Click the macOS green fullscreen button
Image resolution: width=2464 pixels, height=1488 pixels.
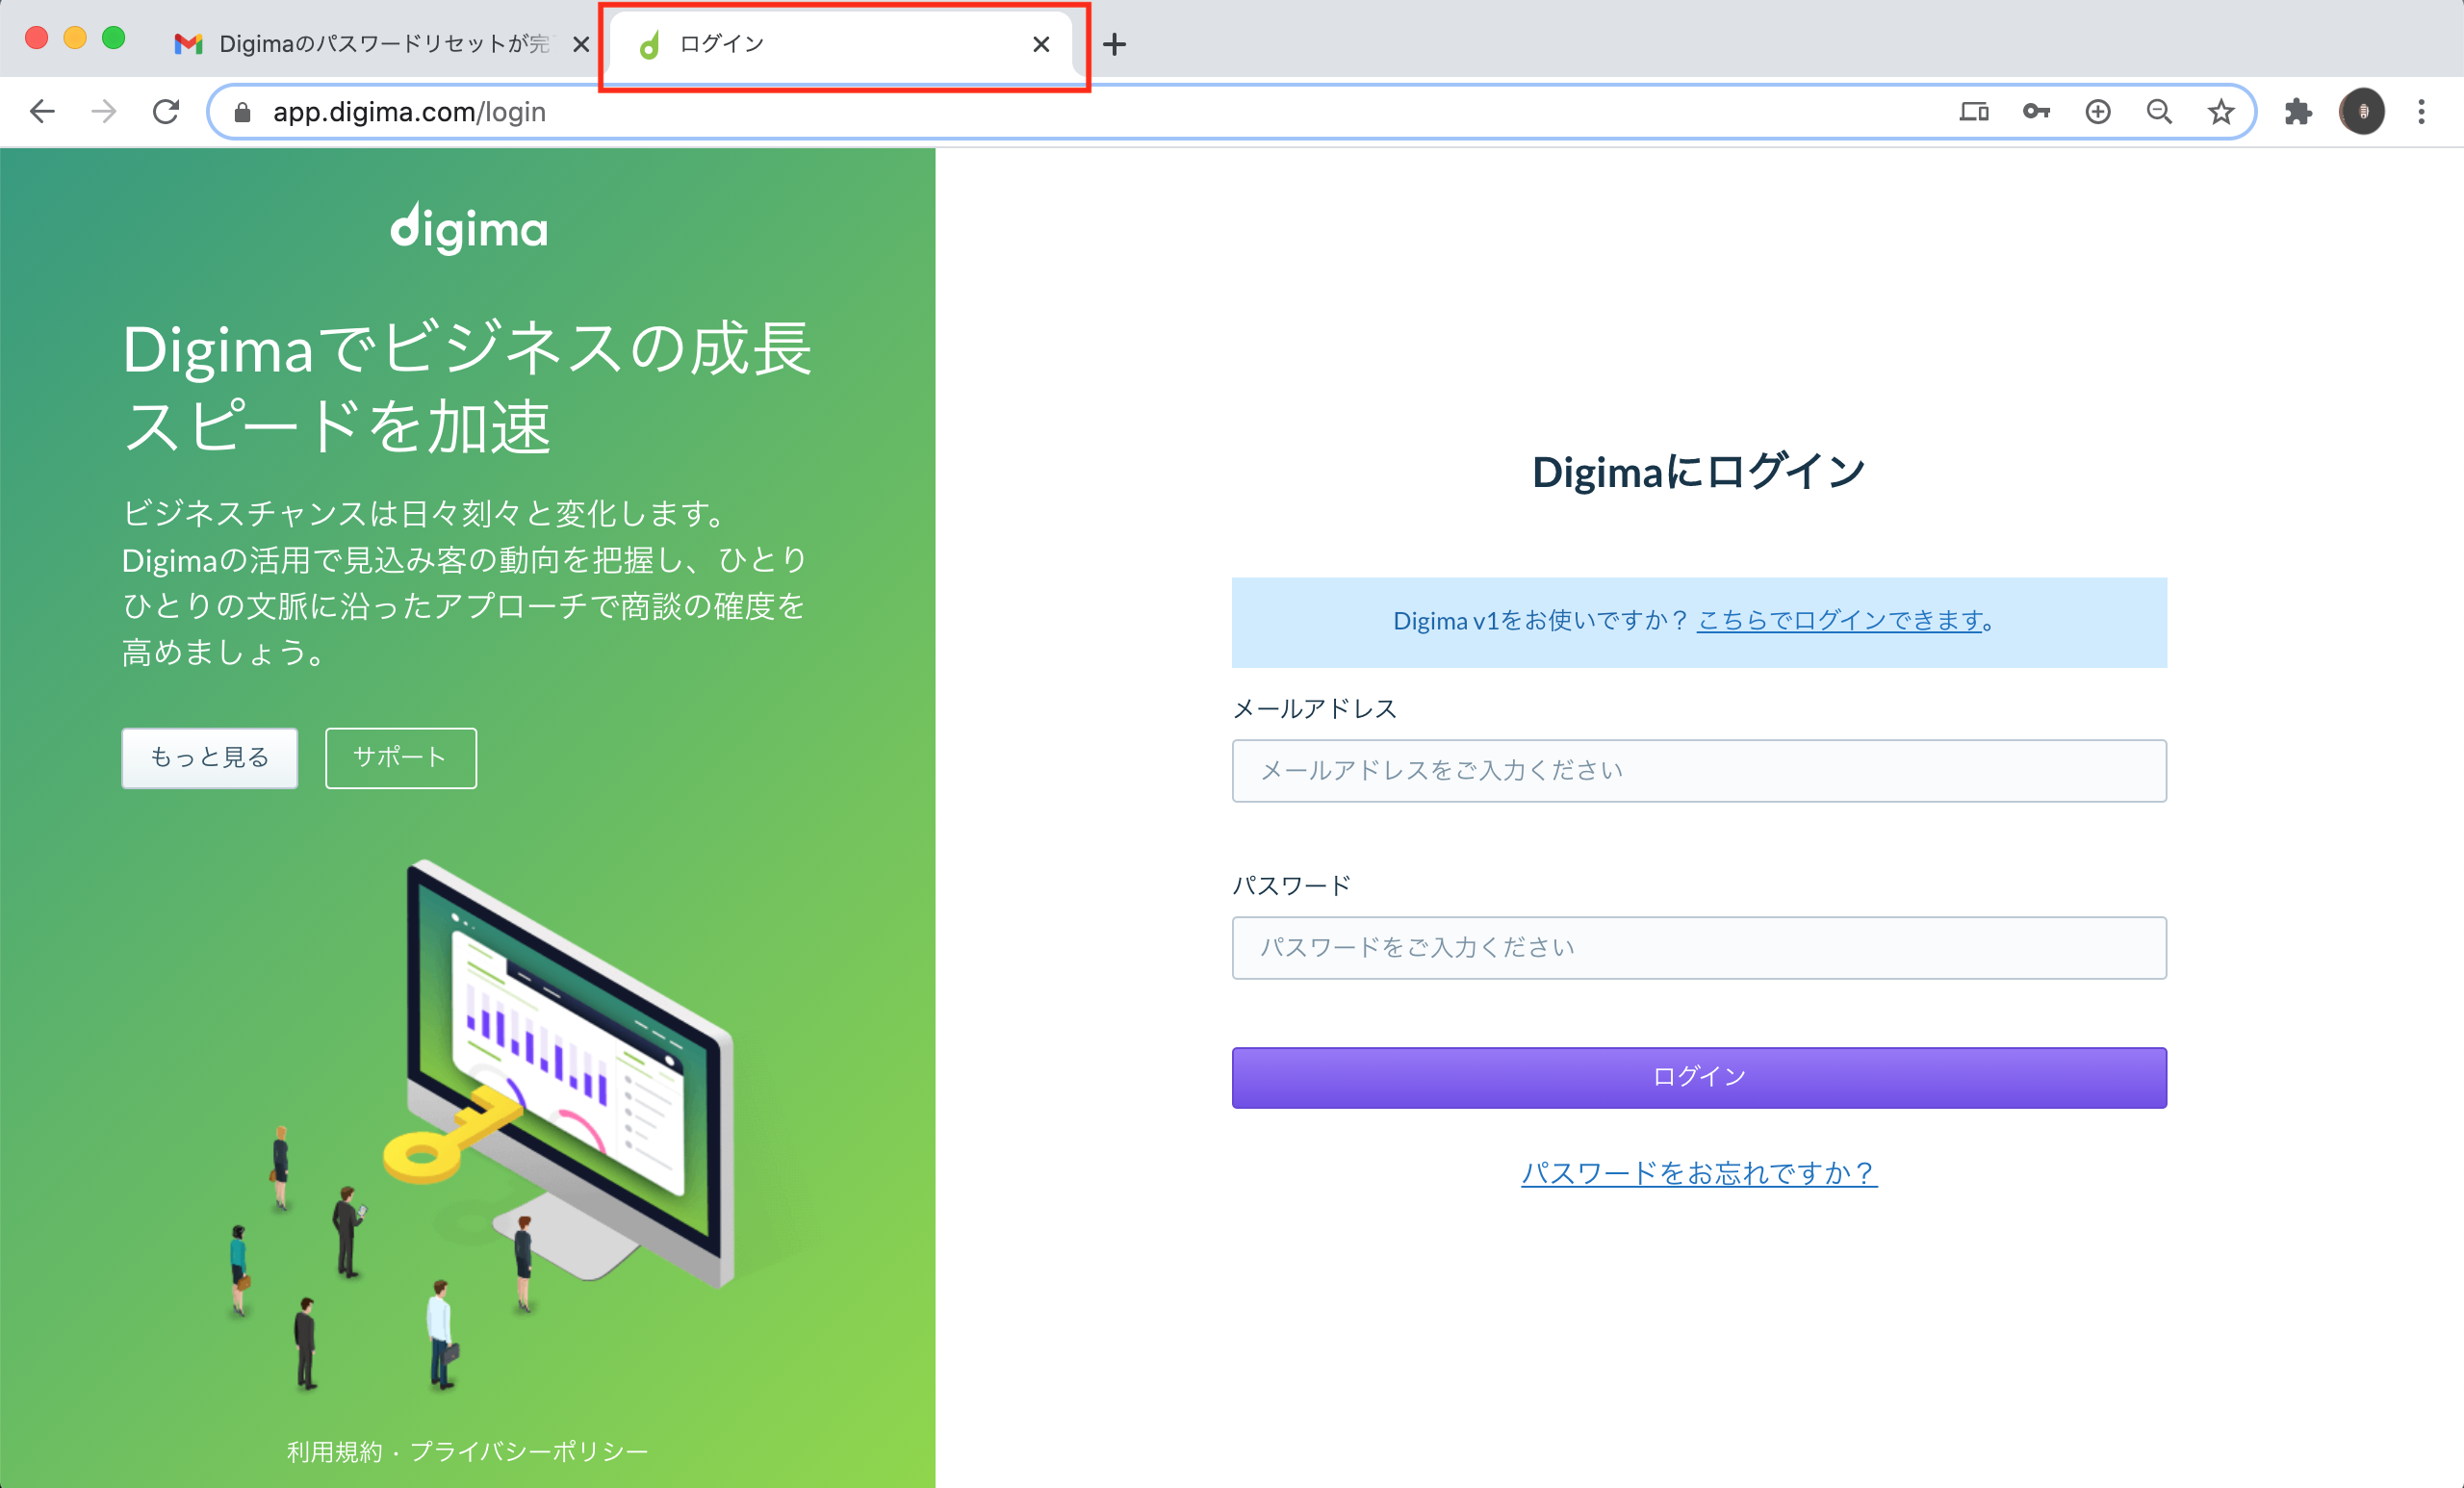pos(114,38)
